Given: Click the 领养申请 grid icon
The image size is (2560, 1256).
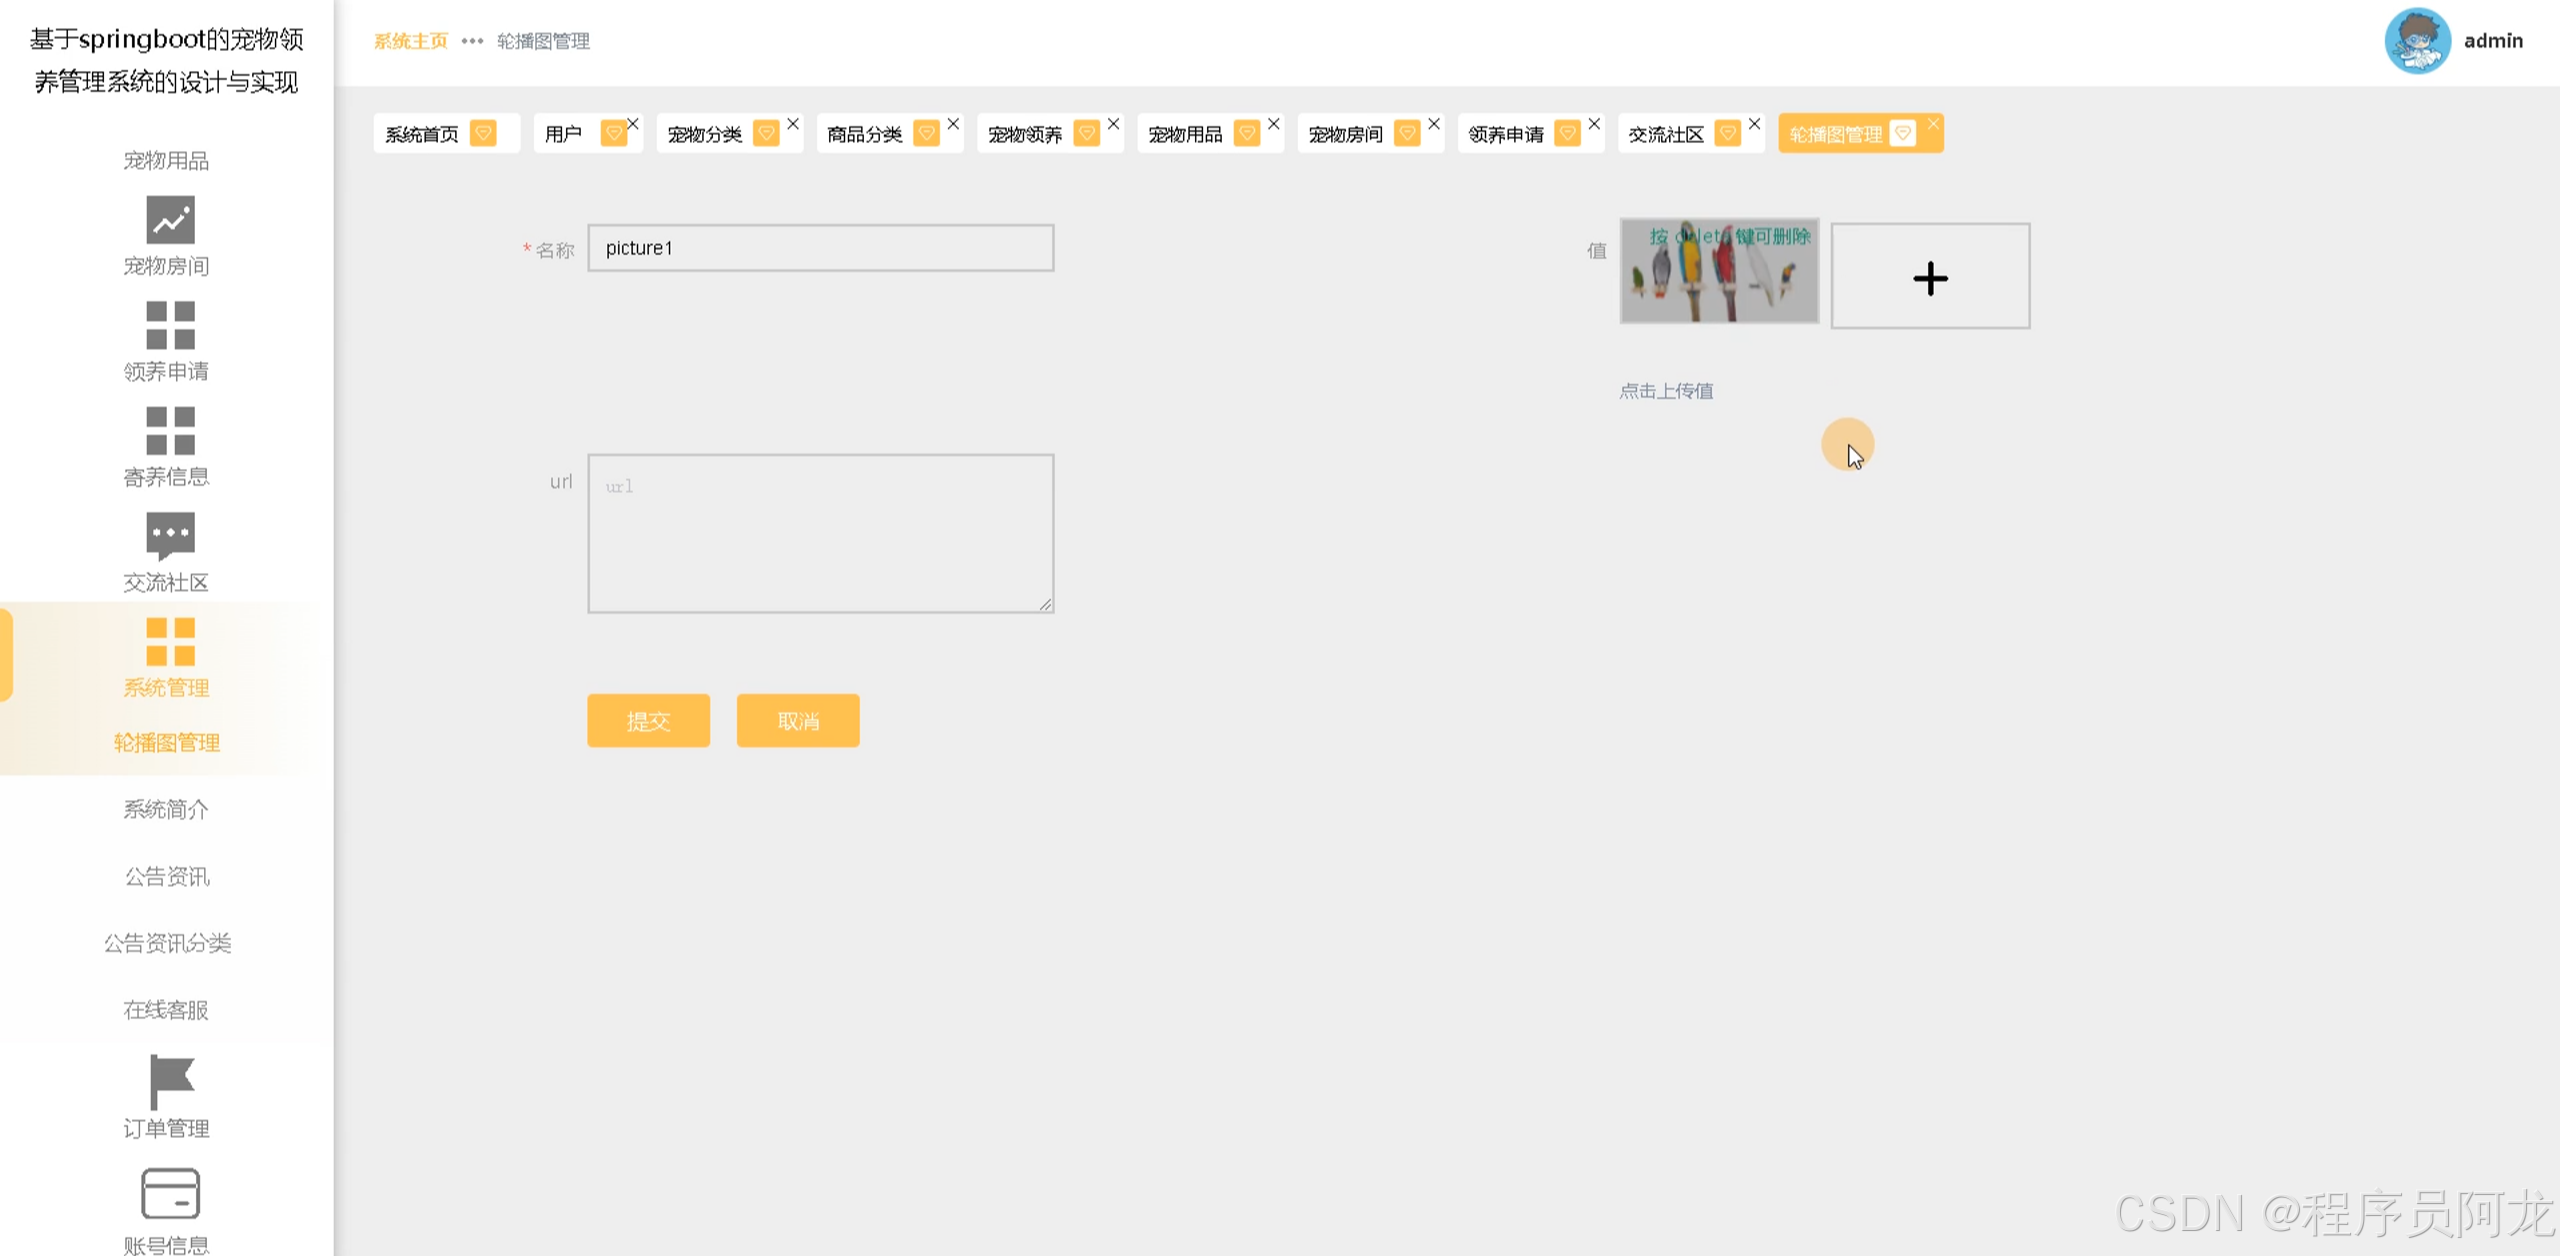Looking at the screenshot, I should pos(170,325).
